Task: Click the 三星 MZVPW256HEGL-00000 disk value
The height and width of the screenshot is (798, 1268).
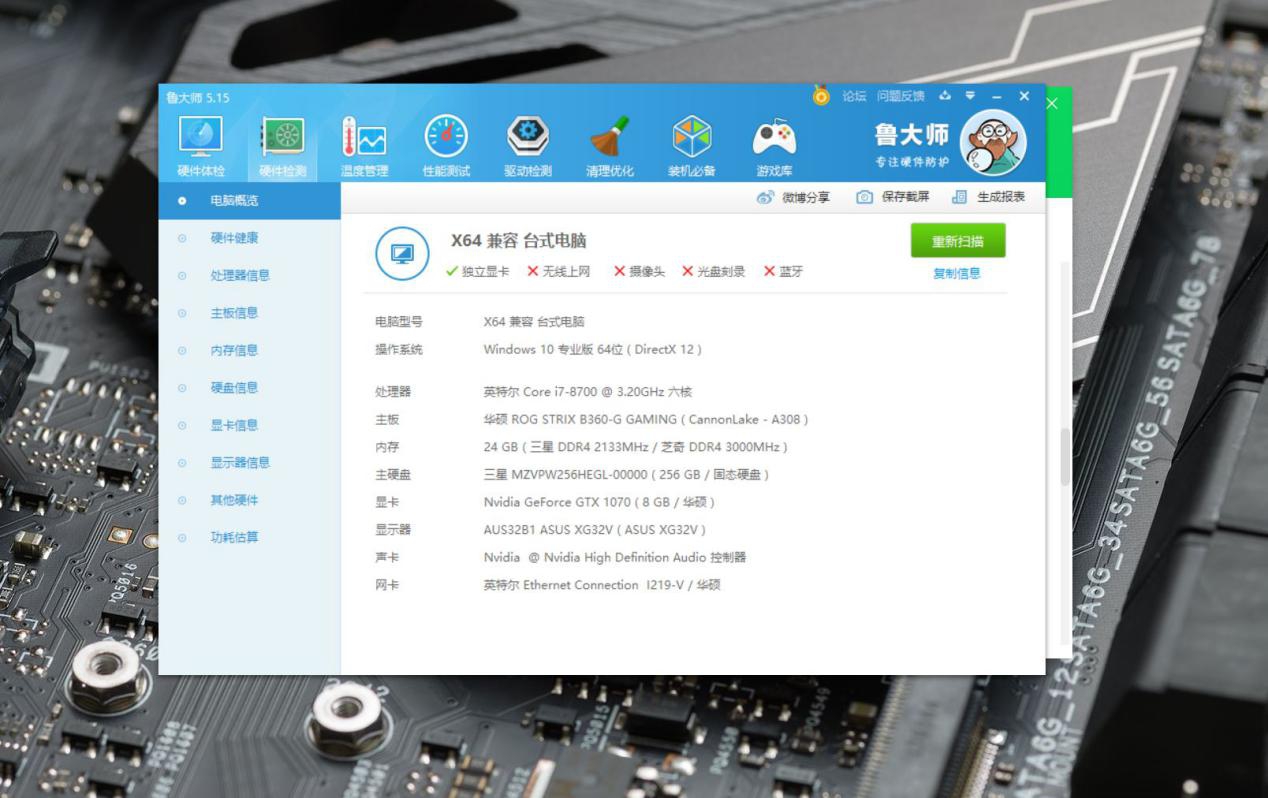Action: coord(626,475)
